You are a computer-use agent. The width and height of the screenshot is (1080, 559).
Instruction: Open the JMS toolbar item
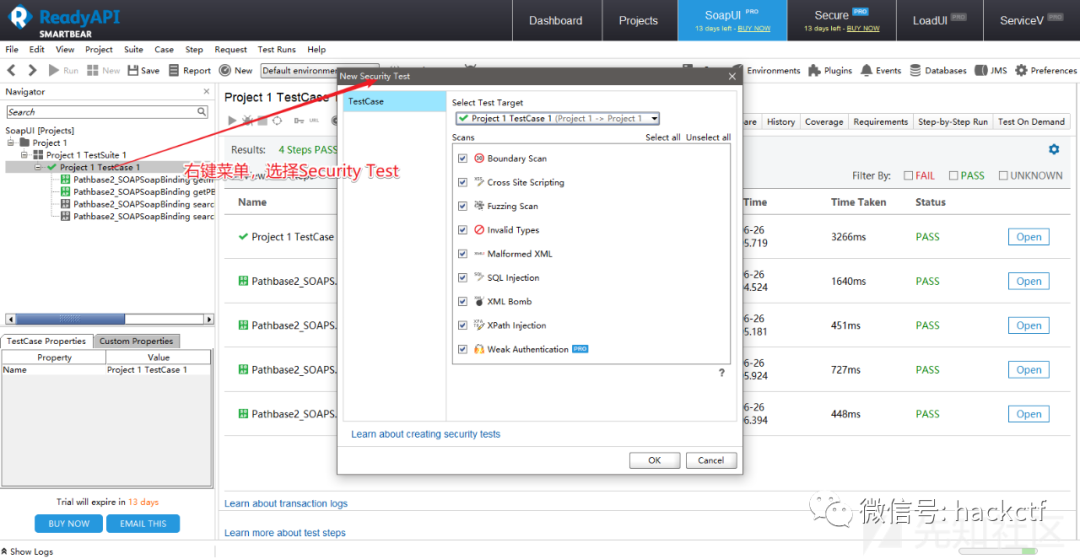(990, 70)
